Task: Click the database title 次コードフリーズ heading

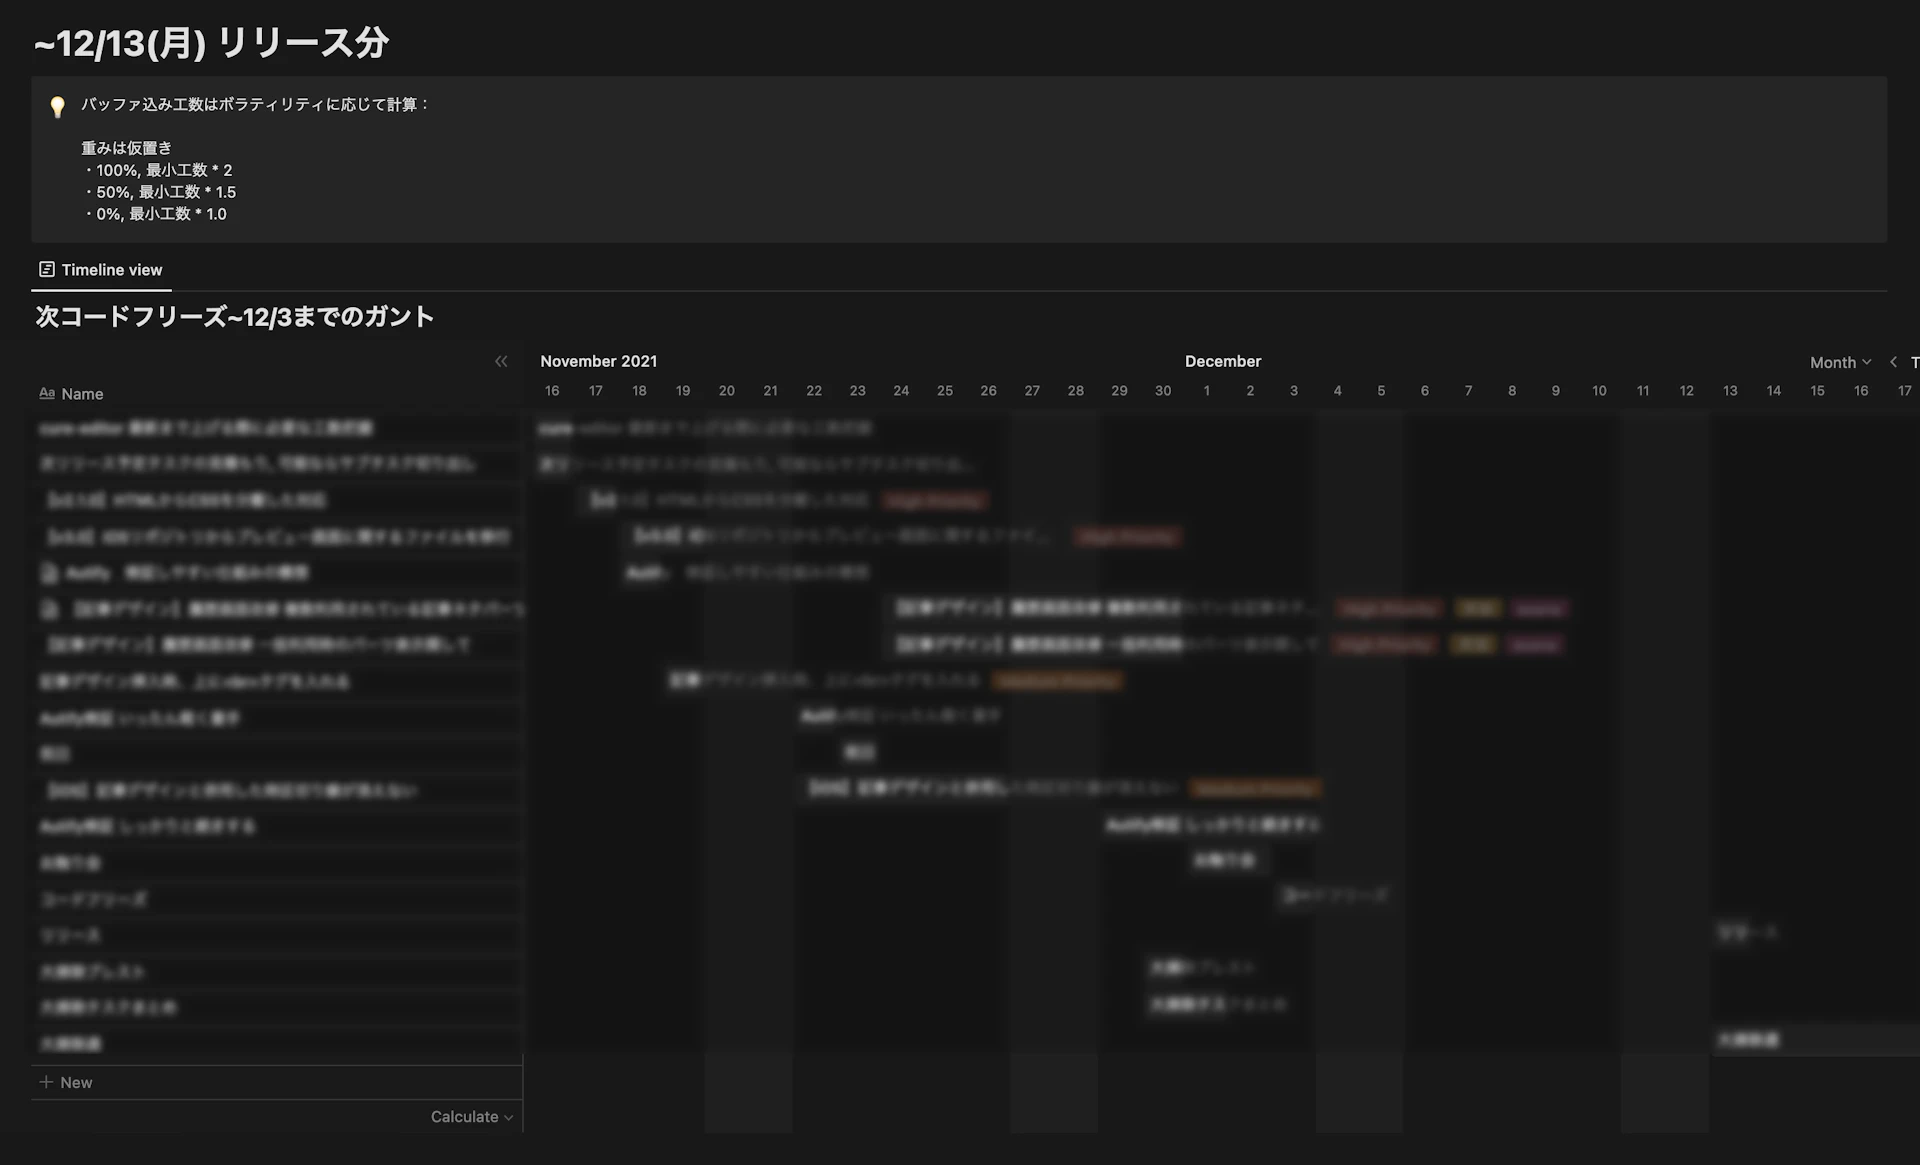Action: (x=234, y=317)
